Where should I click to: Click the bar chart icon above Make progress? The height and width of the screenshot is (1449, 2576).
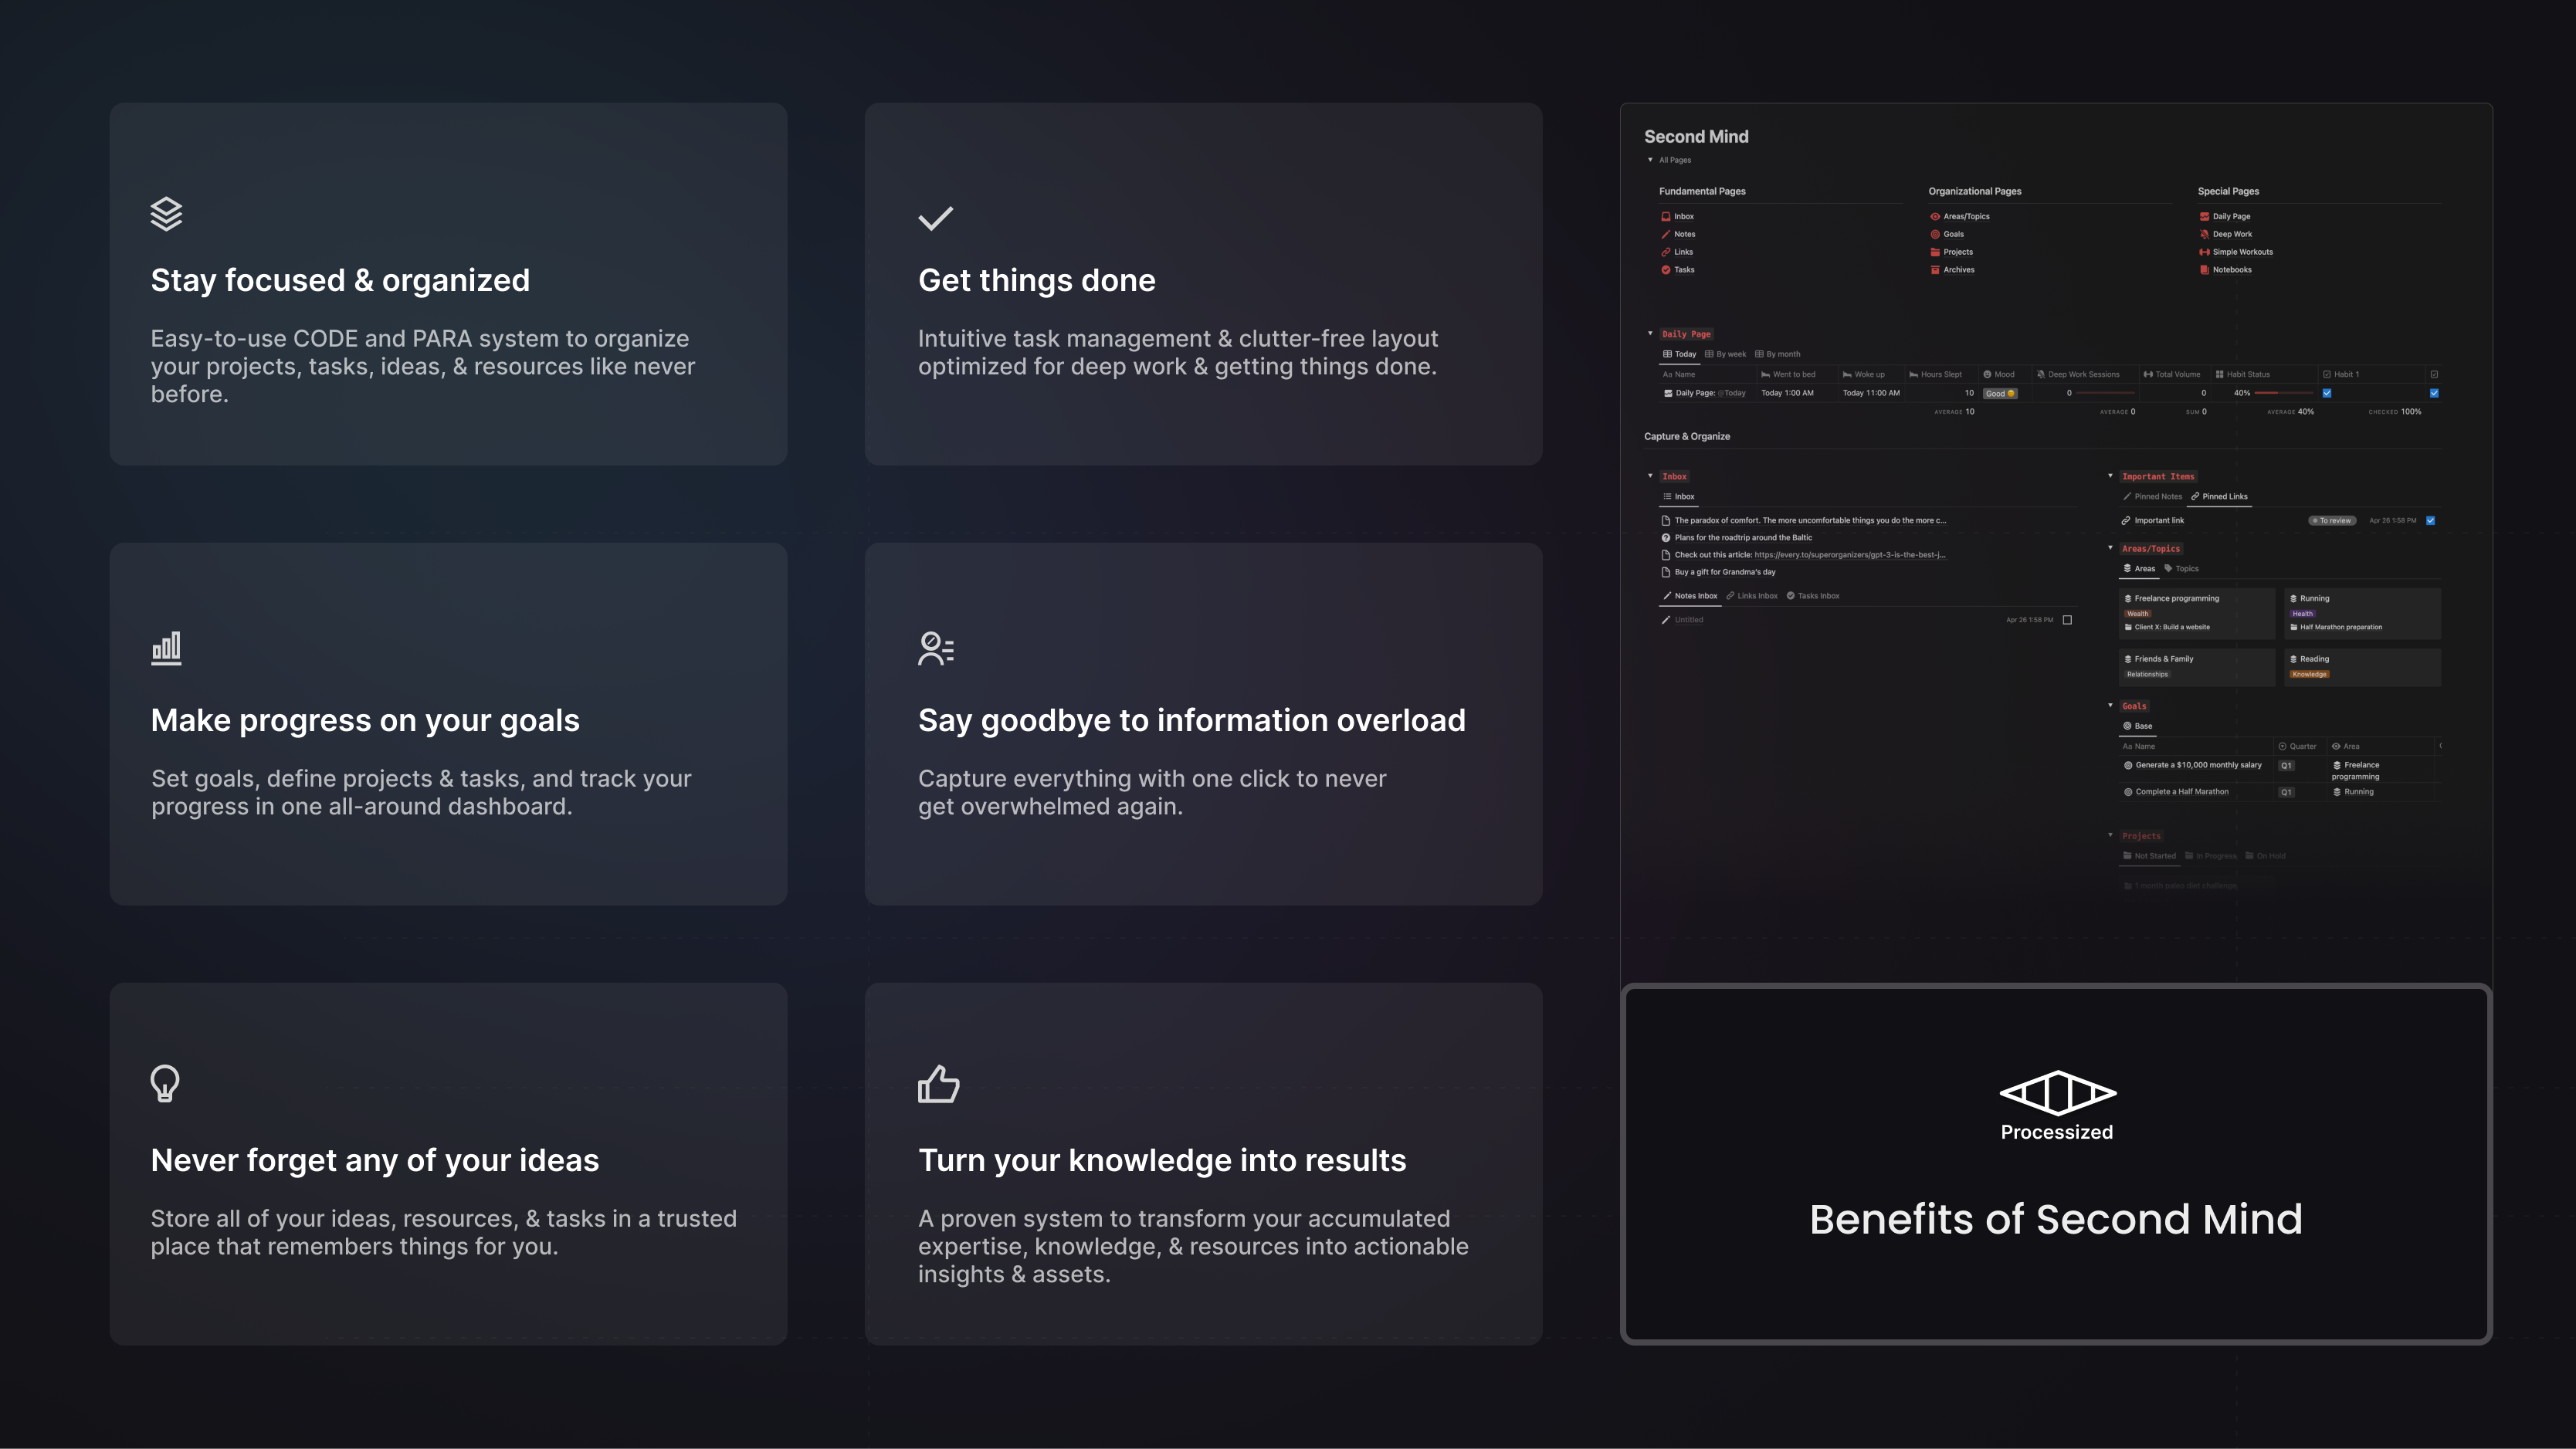tap(166, 648)
